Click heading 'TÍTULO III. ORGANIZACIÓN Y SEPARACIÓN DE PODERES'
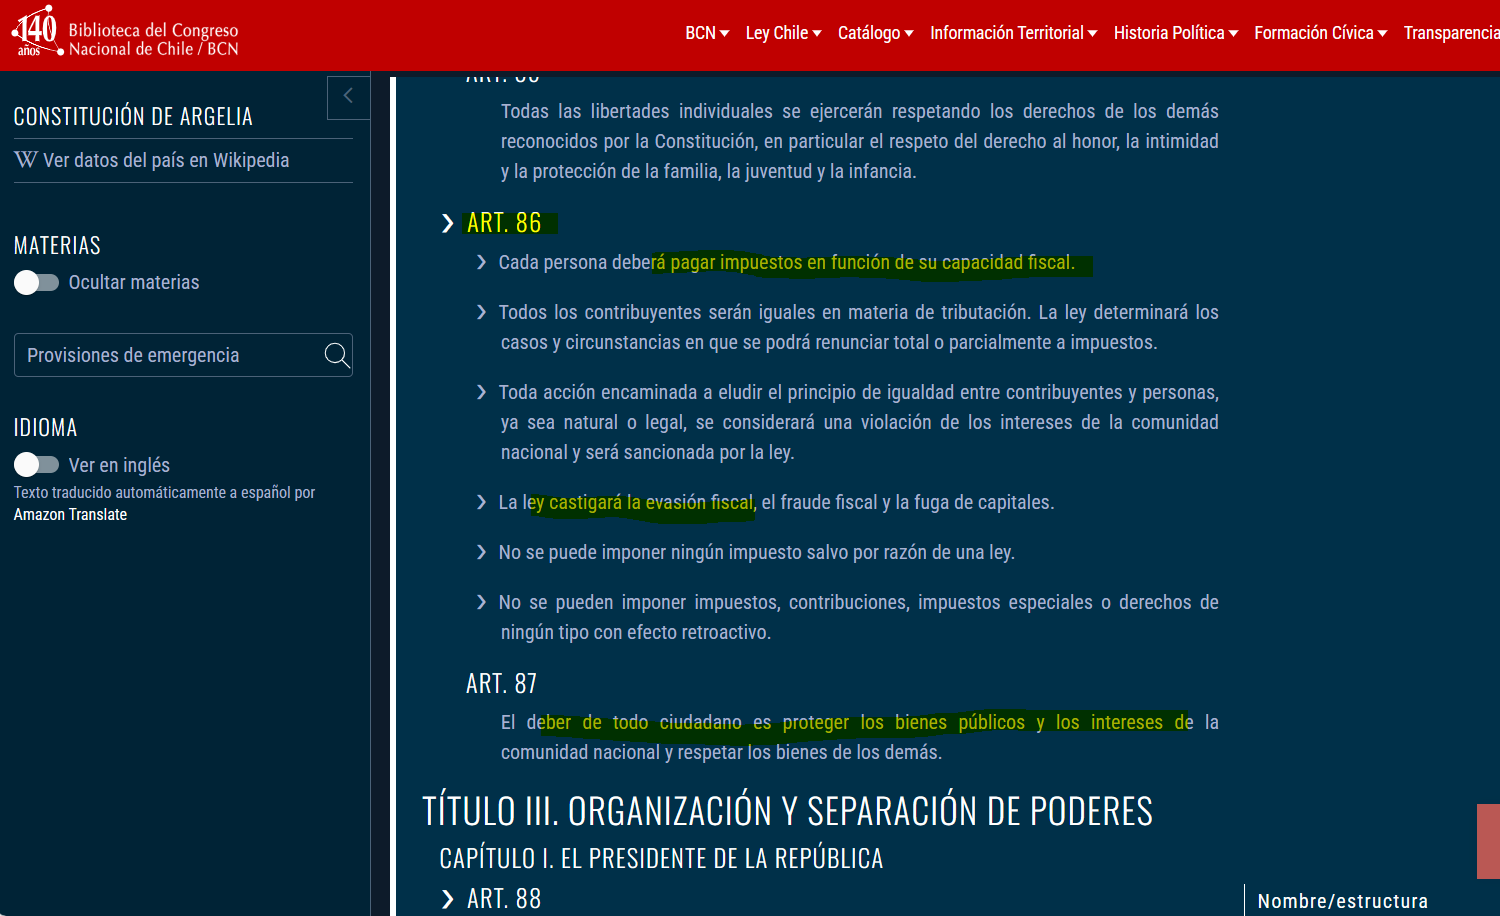 [788, 811]
